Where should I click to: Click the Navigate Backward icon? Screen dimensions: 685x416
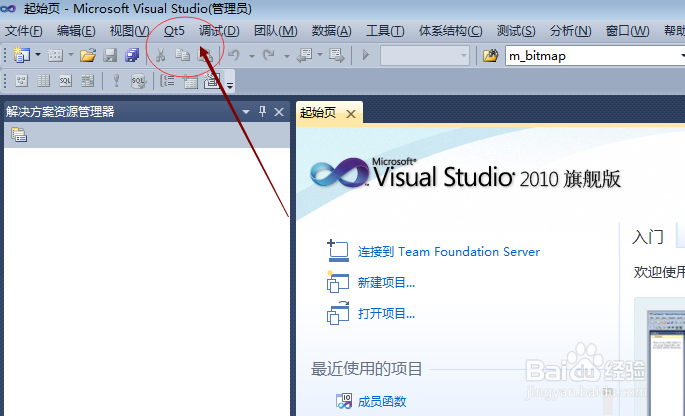[304, 55]
